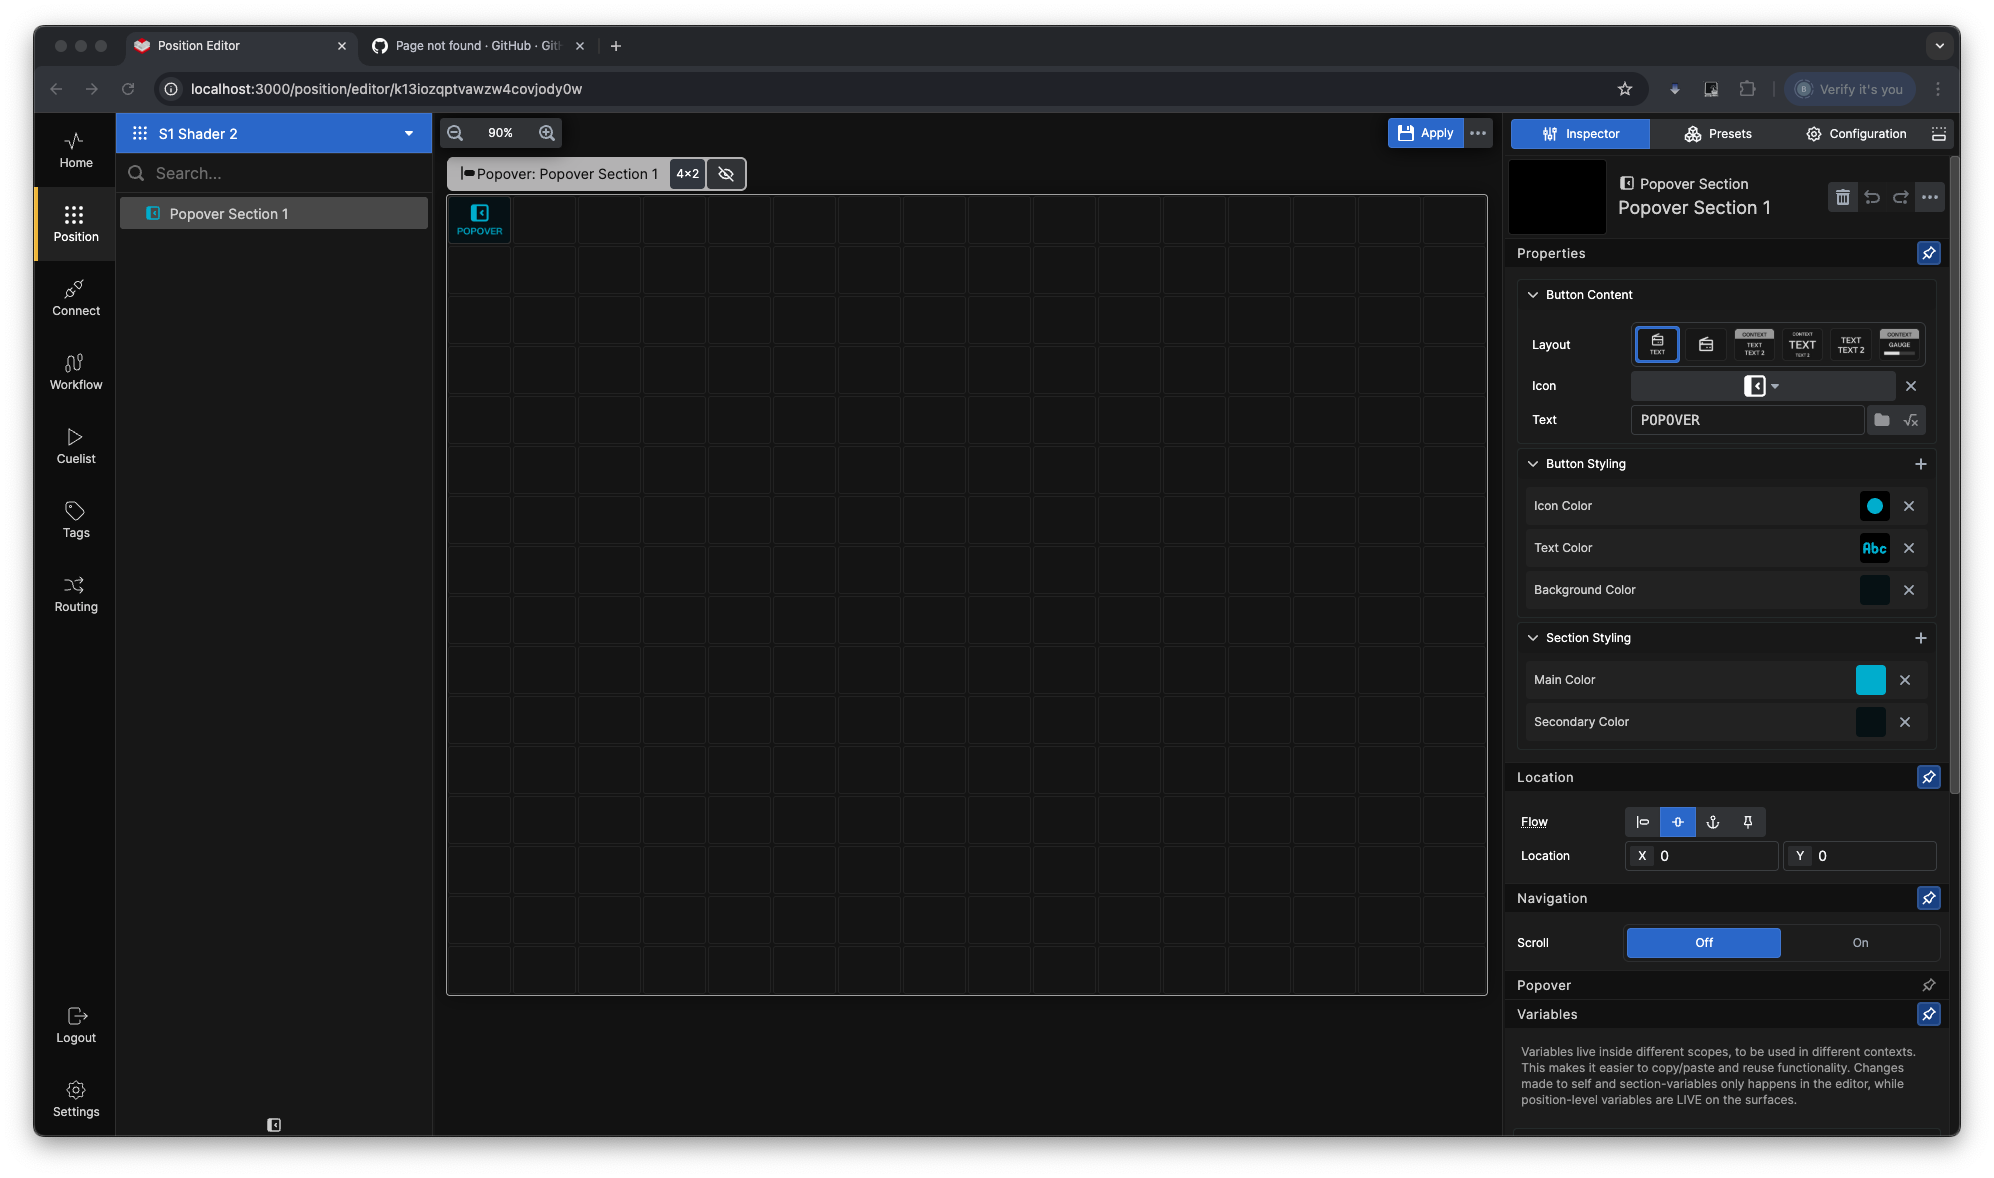1994x1178 pixels.
Task: Open the Workflow section
Action: (76, 372)
